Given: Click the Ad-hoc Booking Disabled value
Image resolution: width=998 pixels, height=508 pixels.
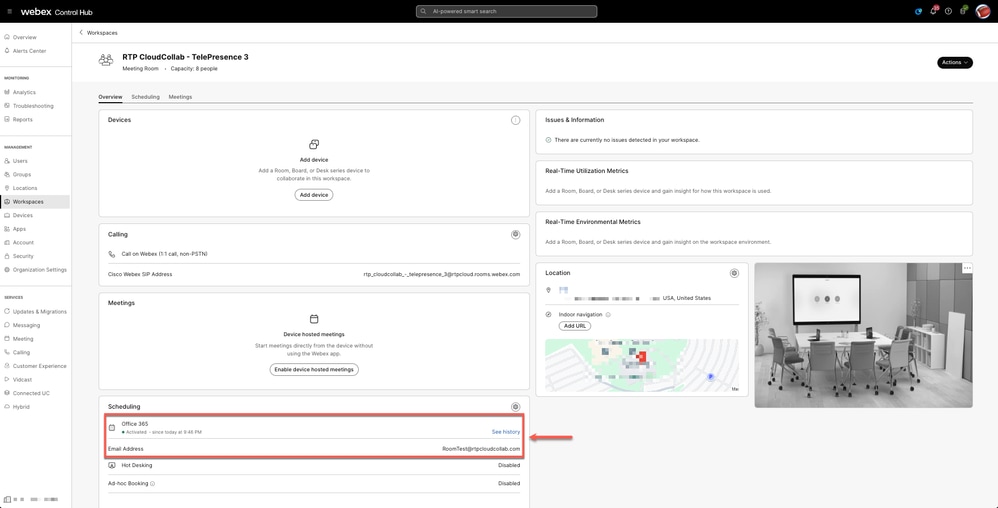Looking at the screenshot, I should [509, 484].
